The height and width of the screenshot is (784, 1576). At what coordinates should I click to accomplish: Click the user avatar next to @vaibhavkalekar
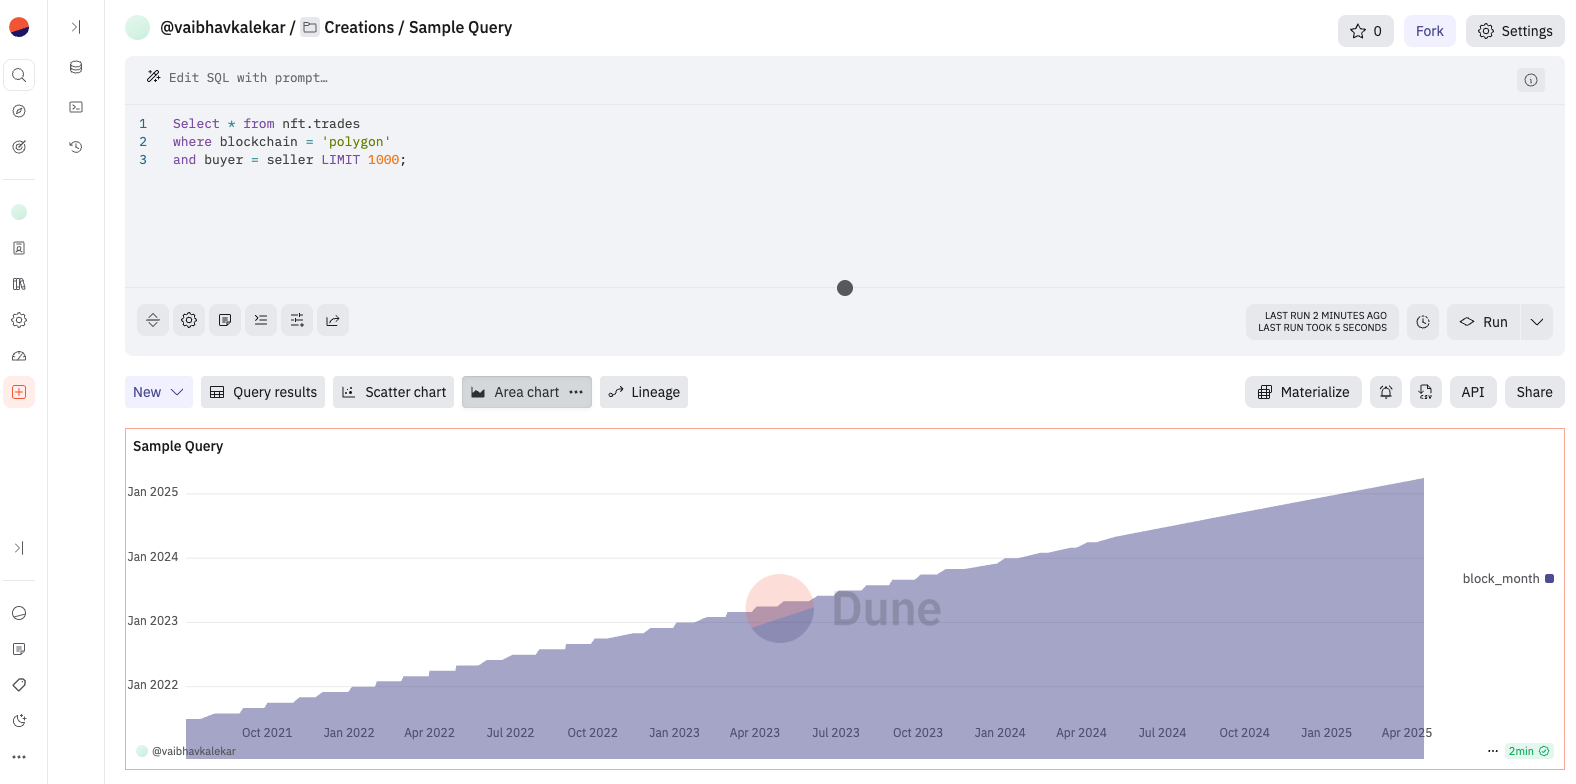[138, 28]
